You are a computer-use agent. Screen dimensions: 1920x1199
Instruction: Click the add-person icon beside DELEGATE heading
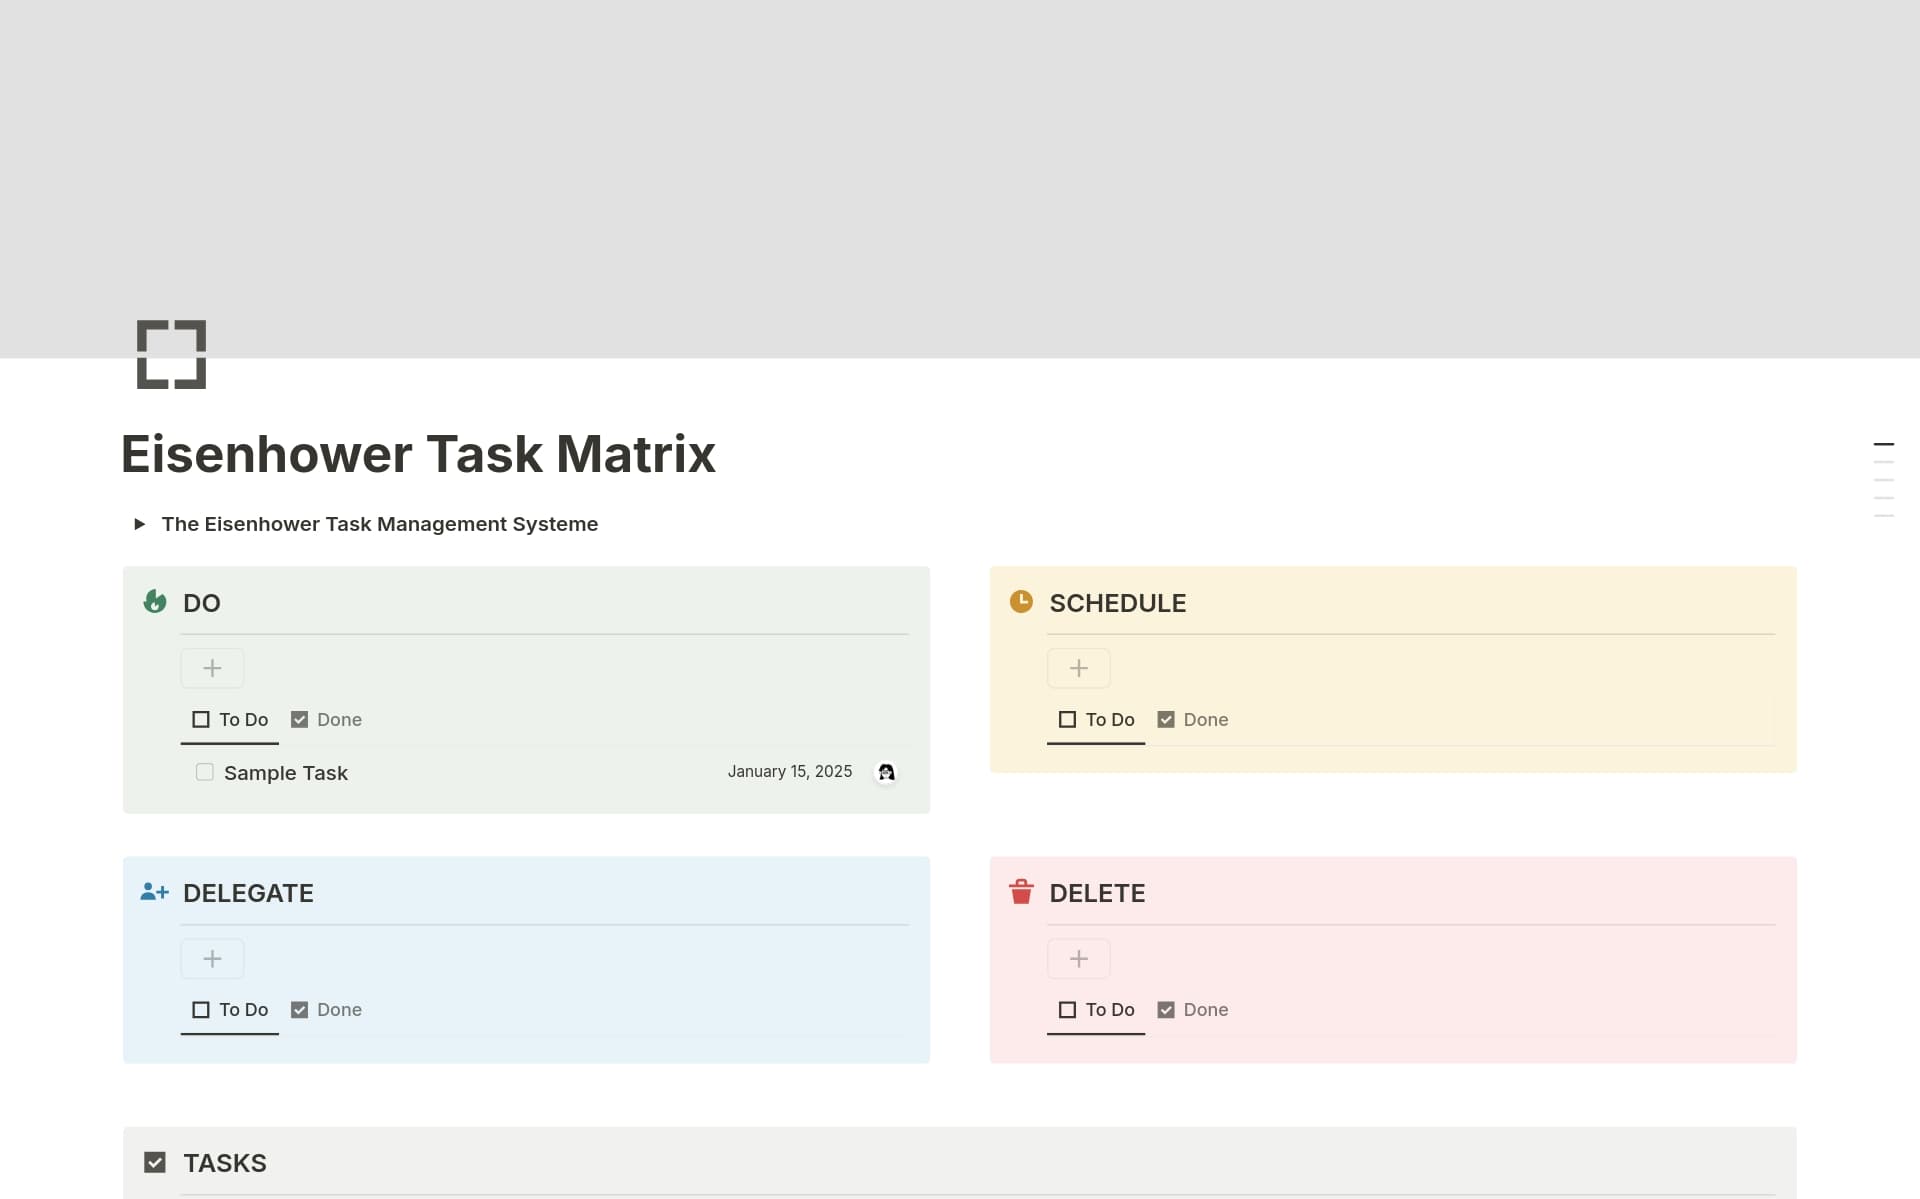(155, 892)
